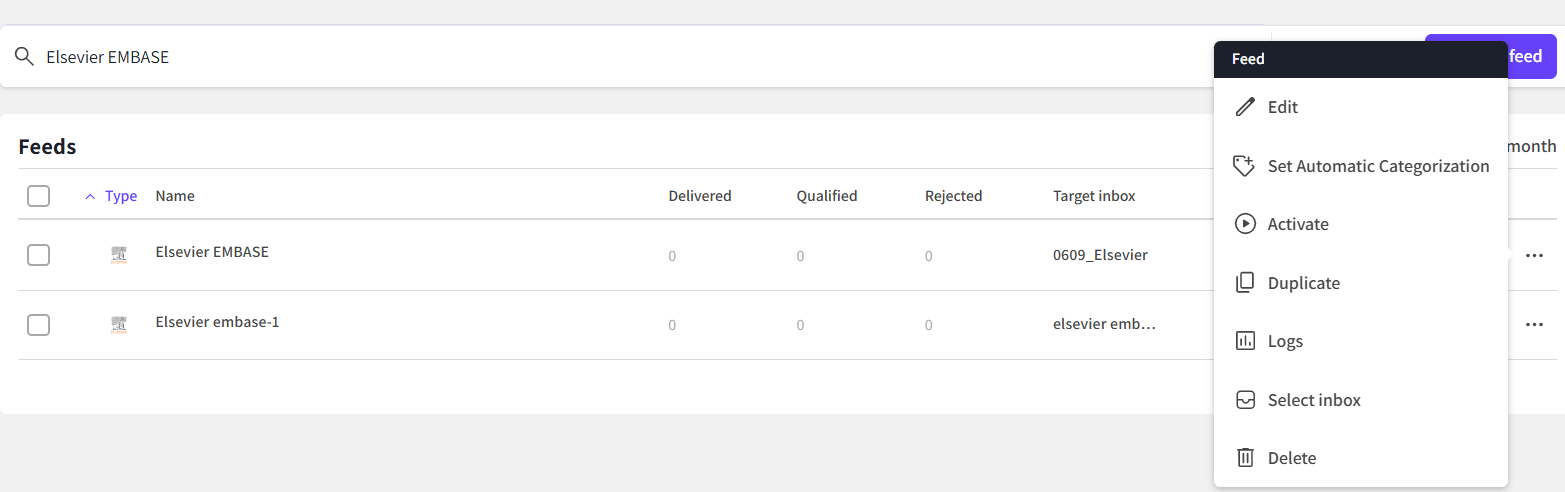Check the Elsevier EMBASE row checkbox
Viewport: 1565px width, 492px height.
point(38,255)
